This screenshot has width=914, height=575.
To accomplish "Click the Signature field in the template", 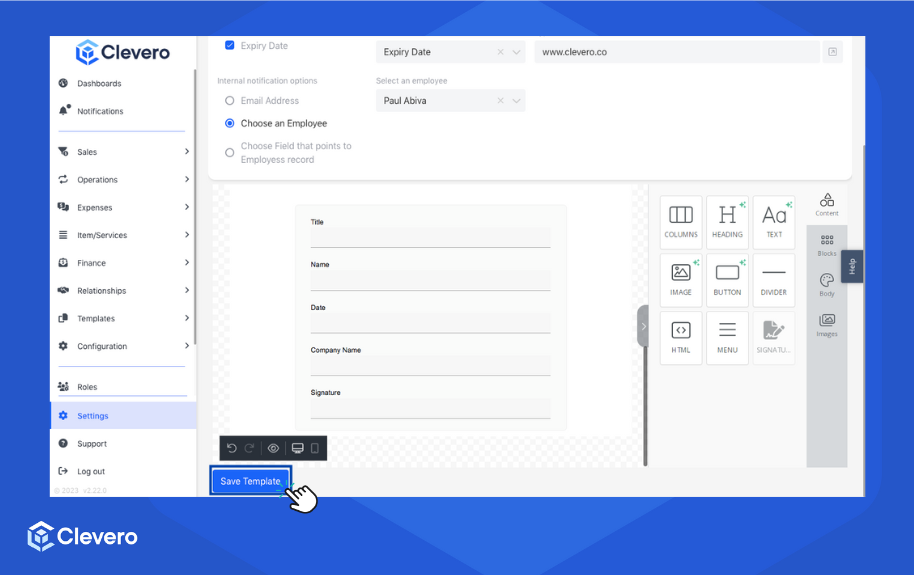I will 430,408.
